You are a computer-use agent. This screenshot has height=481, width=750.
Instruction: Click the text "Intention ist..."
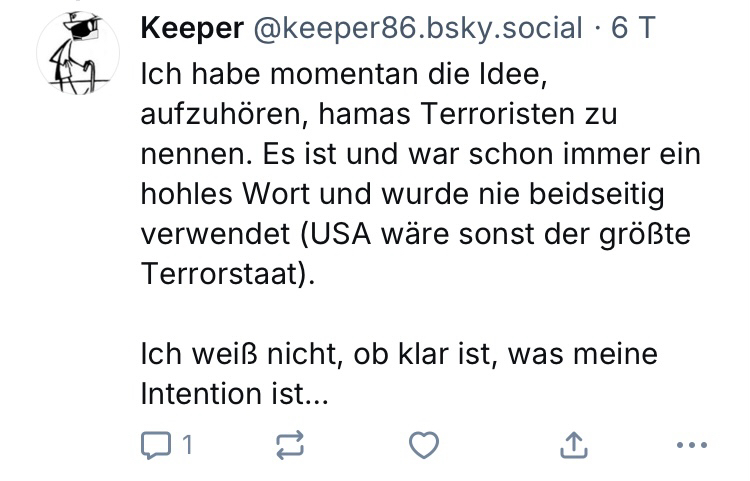click(x=235, y=394)
